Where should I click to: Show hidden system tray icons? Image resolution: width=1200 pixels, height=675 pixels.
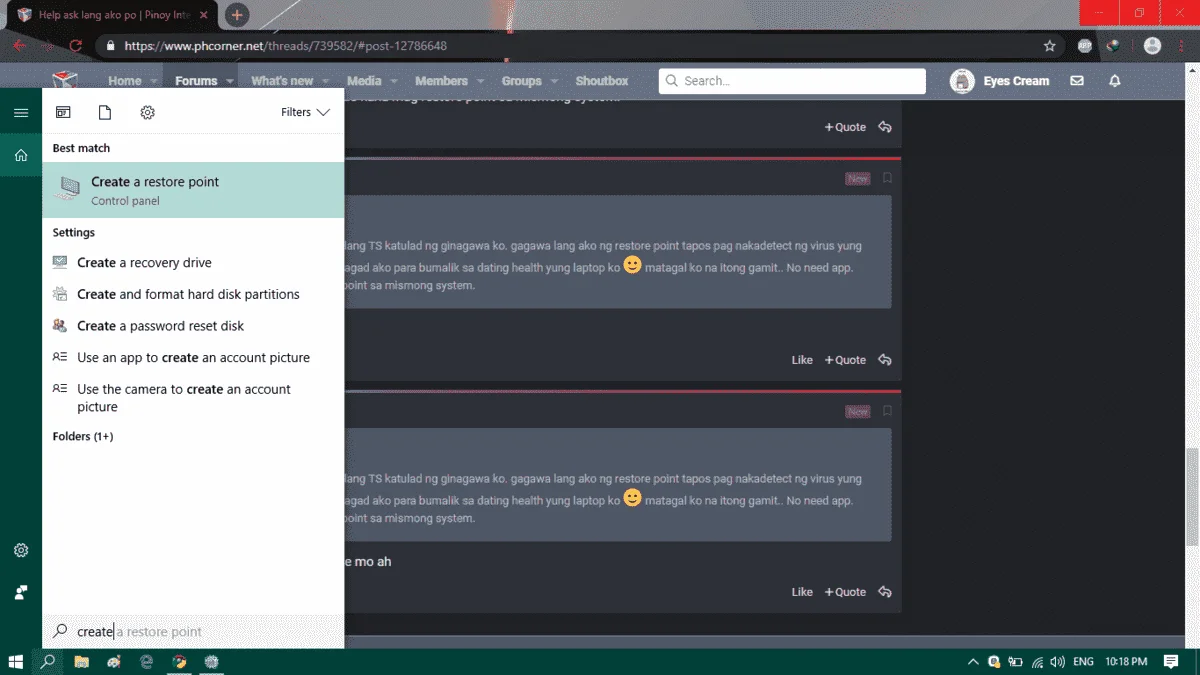tap(973, 662)
